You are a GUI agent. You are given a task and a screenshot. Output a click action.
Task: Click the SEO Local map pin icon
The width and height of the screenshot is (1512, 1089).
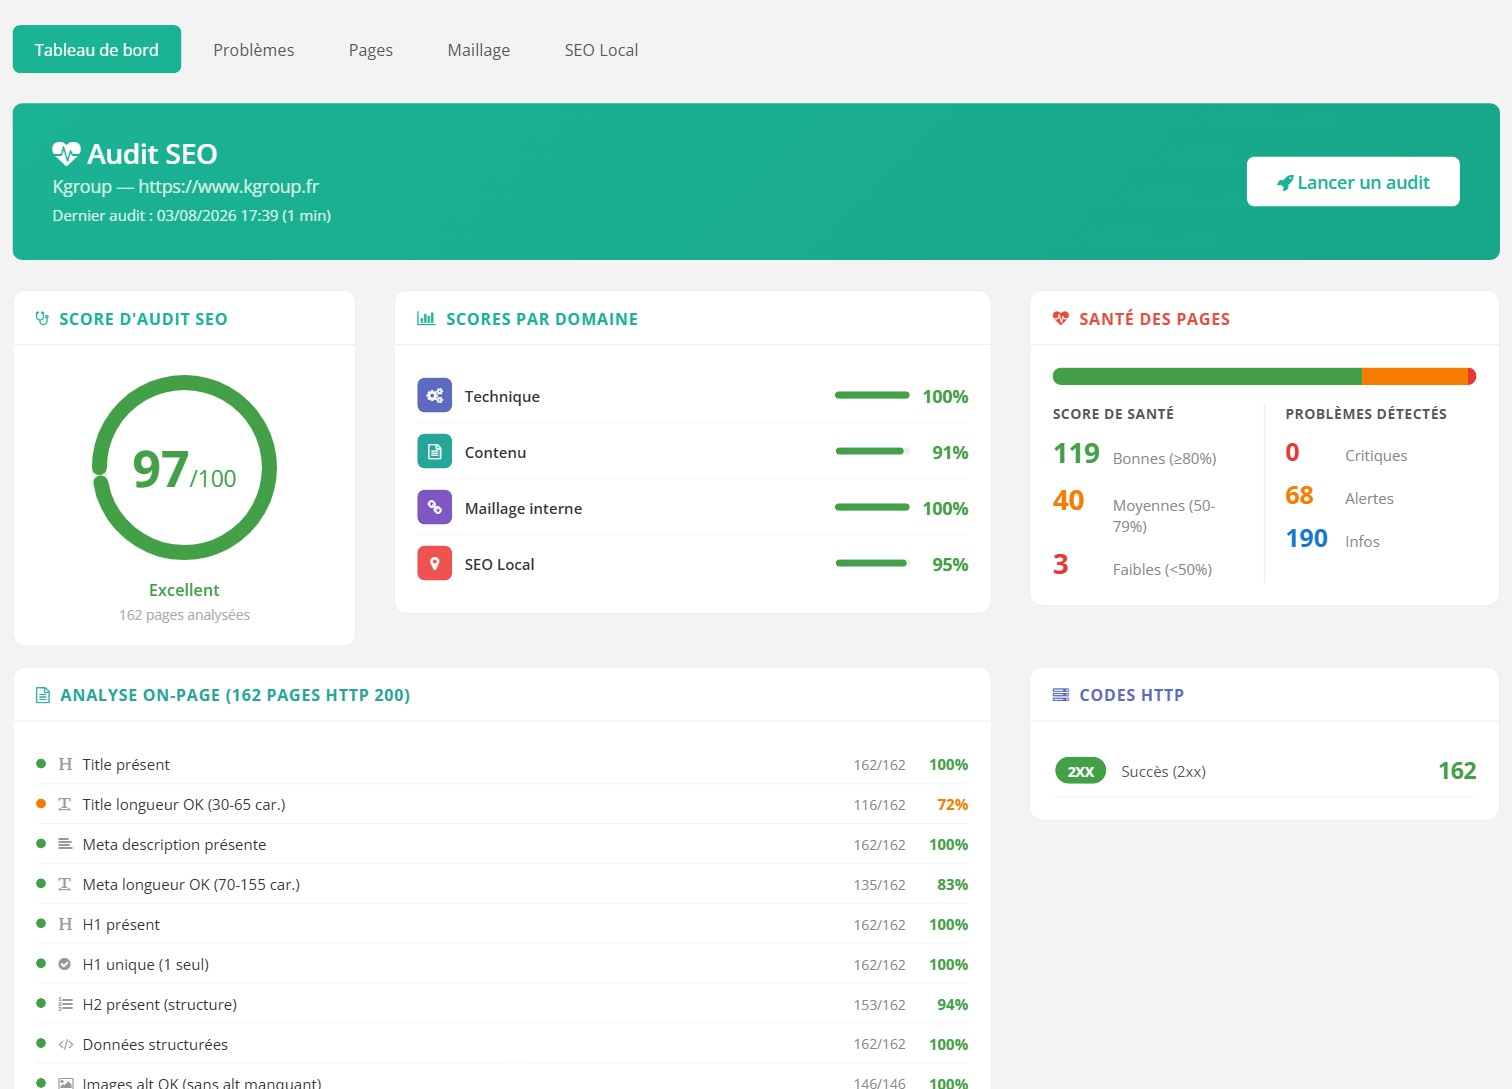pos(434,564)
